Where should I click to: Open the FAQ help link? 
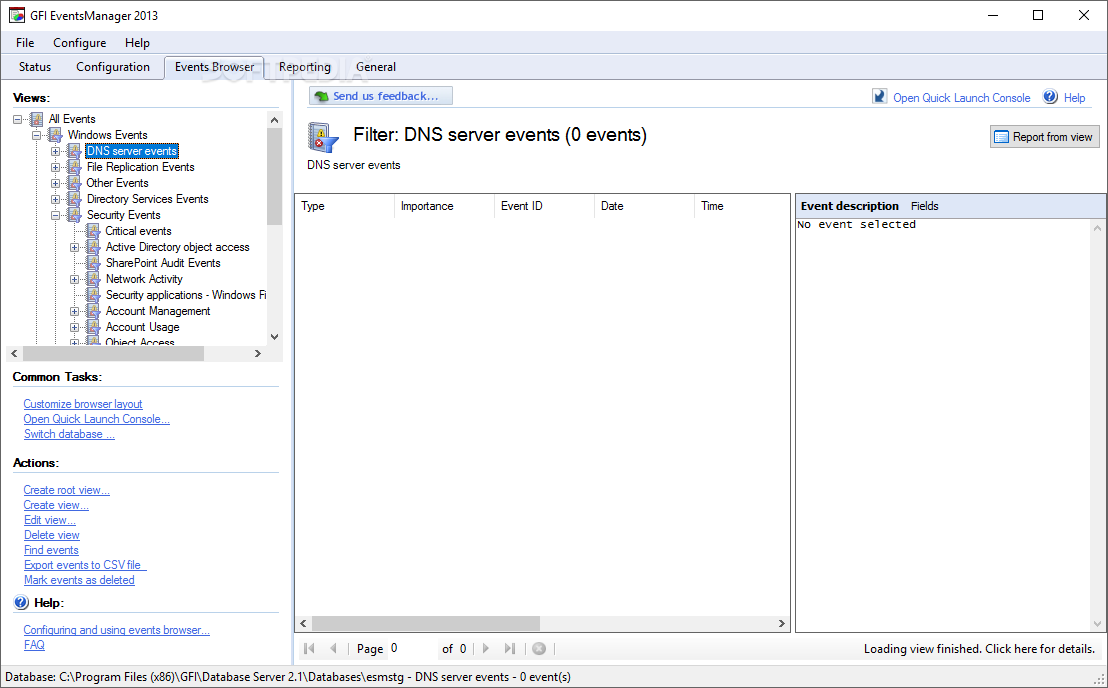coord(34,645)
